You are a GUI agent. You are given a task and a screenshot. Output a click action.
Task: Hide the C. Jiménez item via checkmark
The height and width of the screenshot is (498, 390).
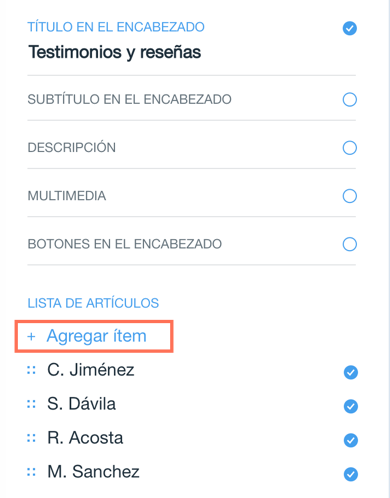pyautogui.click(x=351, y=372)
